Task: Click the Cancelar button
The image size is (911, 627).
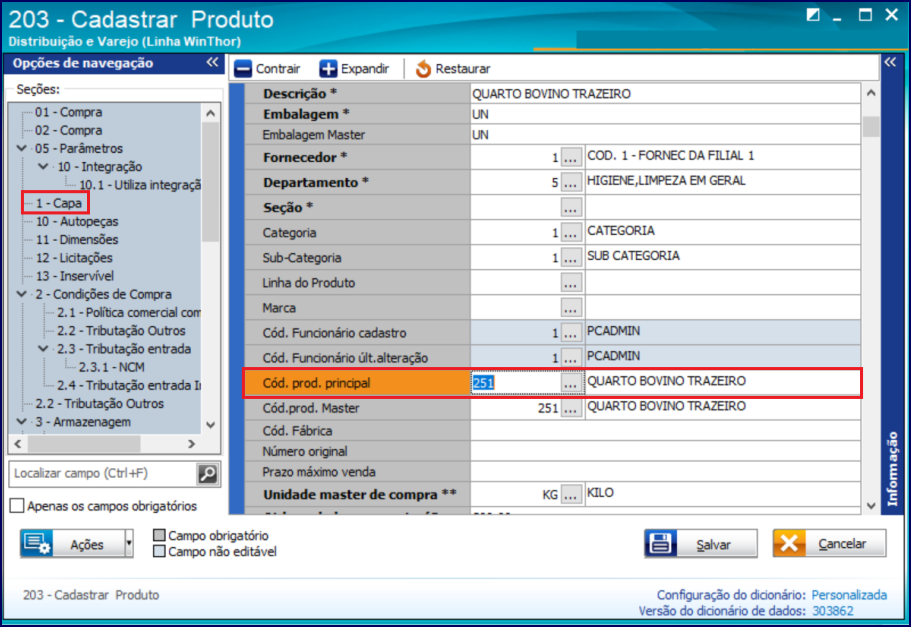Action: point(829,544)
